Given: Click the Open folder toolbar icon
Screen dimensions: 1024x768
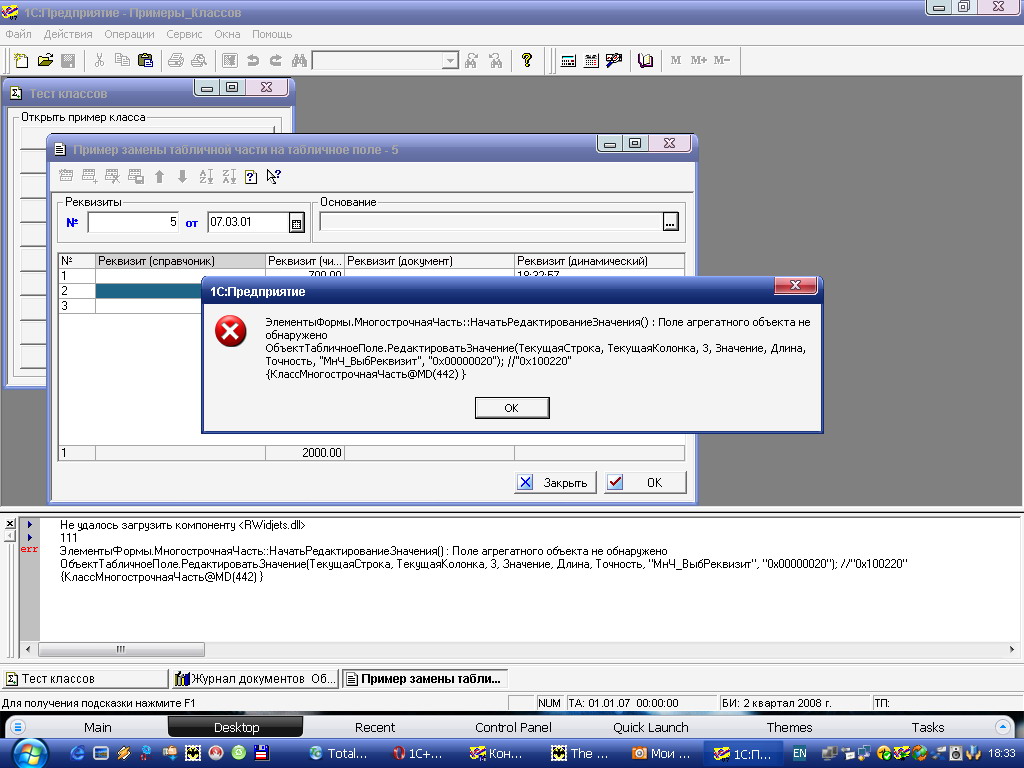Looking at the screenshot, I should pyautogui.click(x=45, y=60).
